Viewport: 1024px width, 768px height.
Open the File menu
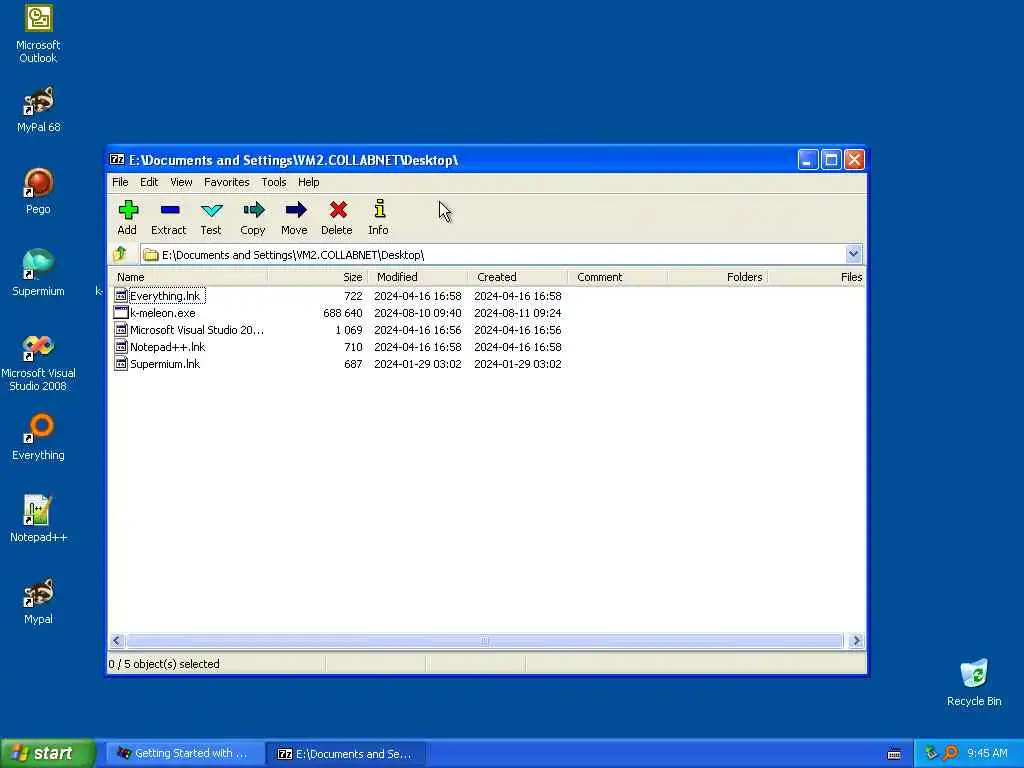click(120, 182)
